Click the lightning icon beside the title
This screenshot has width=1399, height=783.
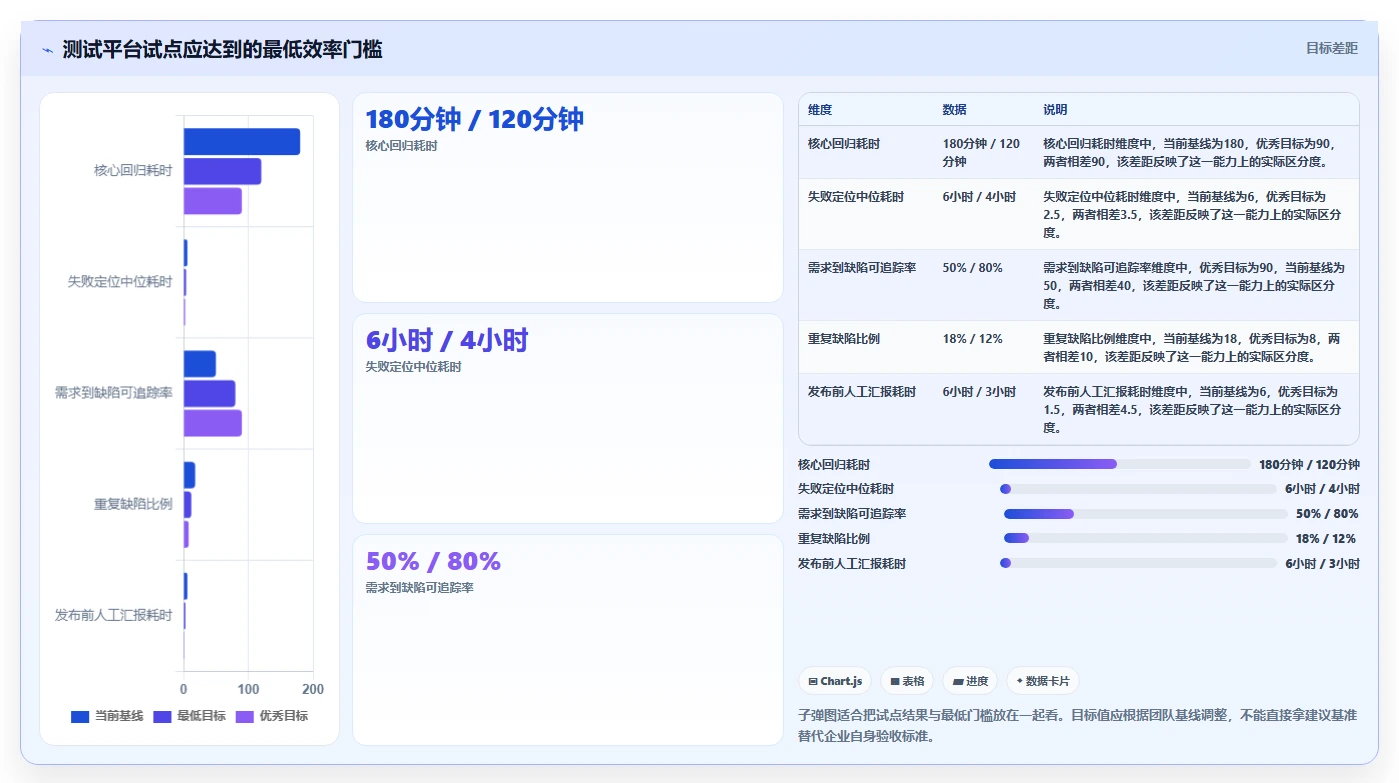(x=47, y=50)
